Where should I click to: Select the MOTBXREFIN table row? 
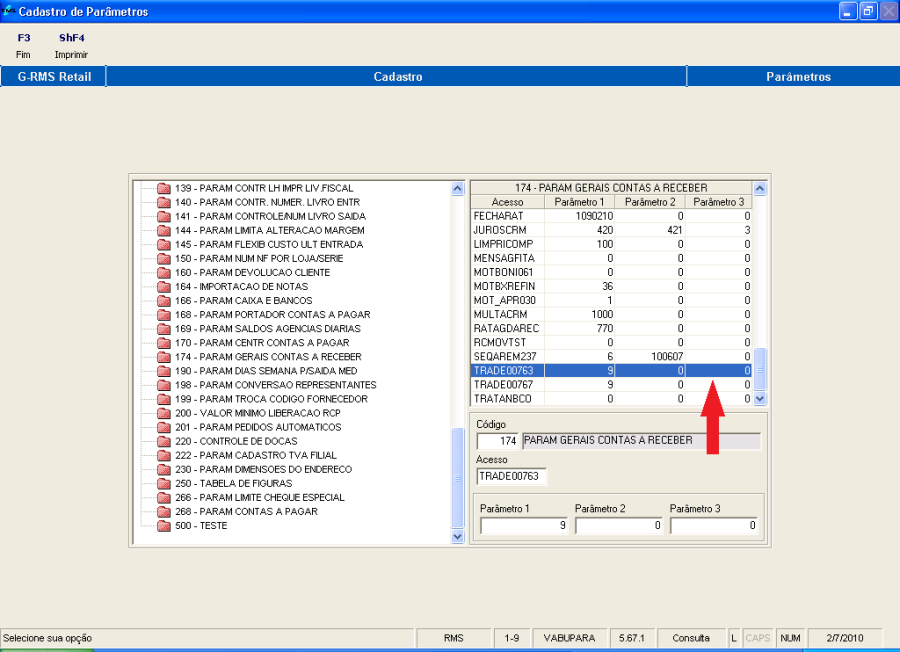tap(611, 286)
